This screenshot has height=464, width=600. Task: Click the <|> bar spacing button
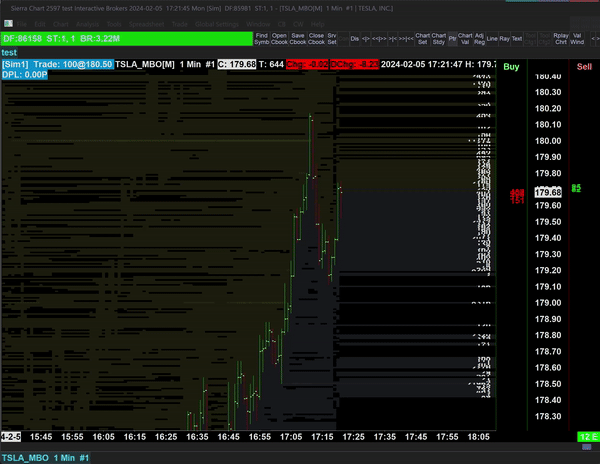click(366, 39)
